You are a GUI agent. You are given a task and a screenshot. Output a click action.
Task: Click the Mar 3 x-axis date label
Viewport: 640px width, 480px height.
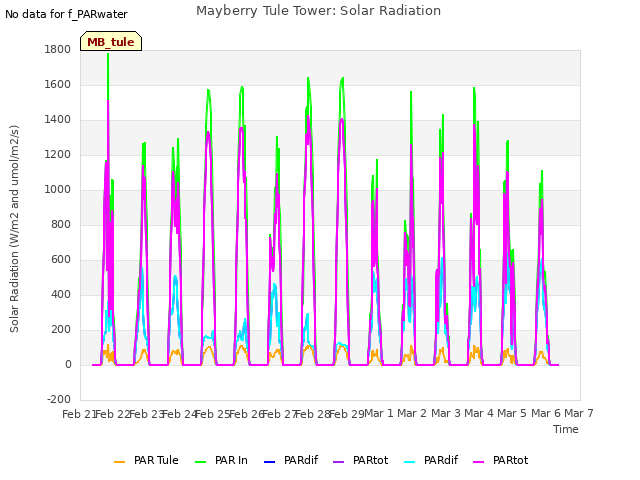coord(446,413)
